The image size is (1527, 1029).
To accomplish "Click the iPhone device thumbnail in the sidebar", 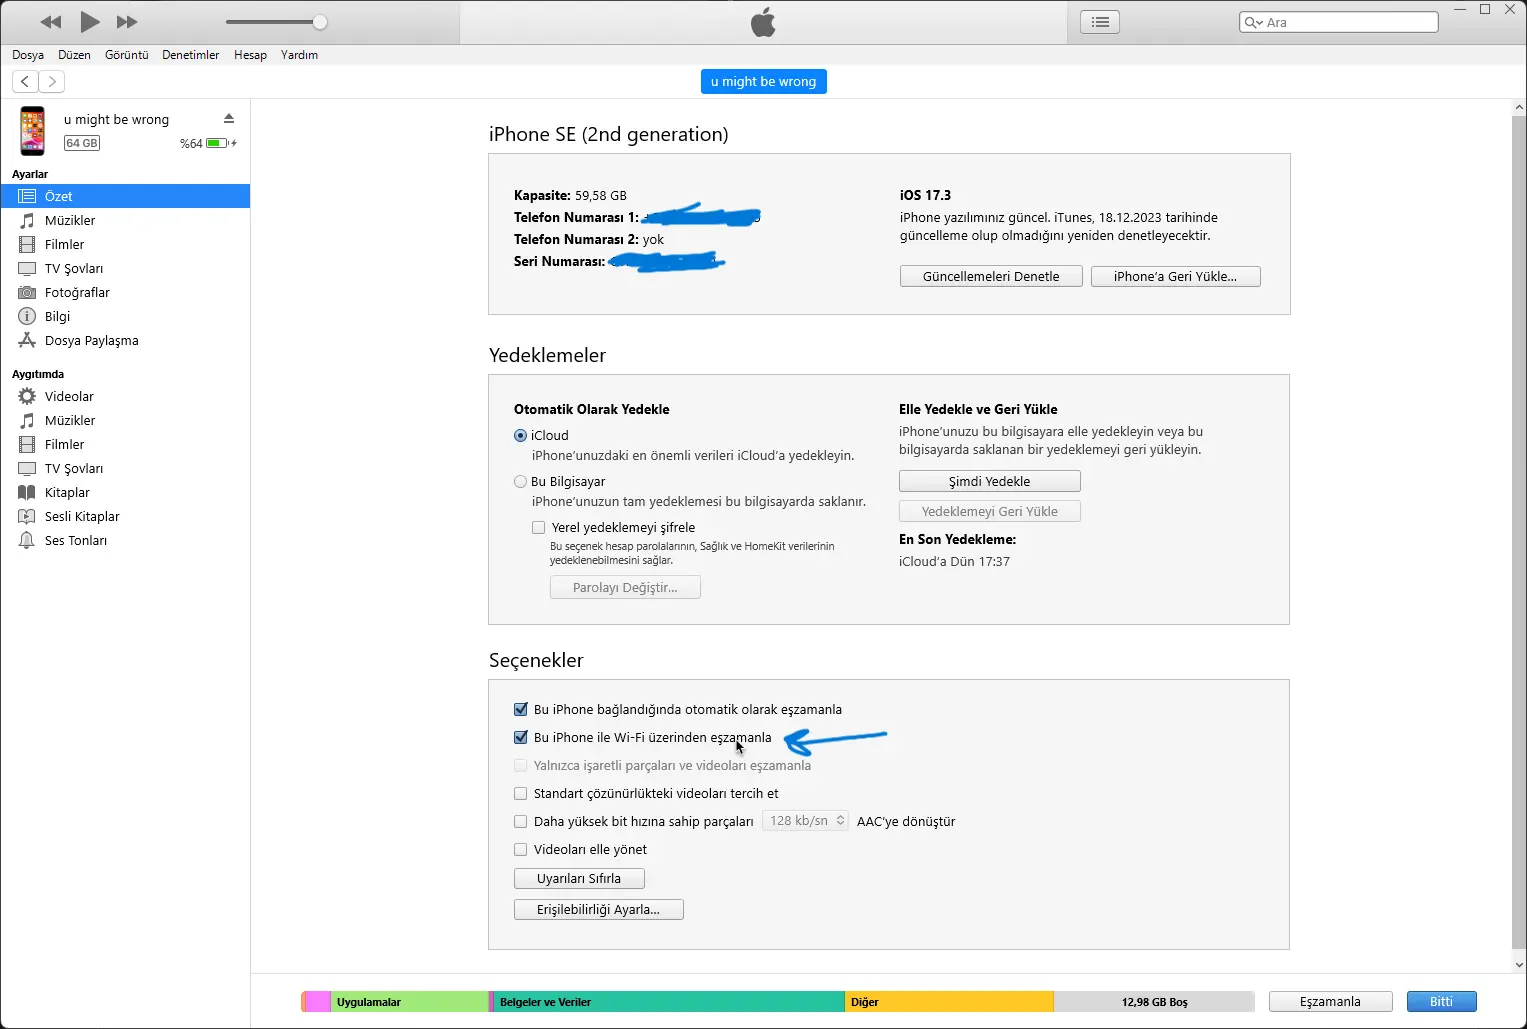I will (x=33, y=131).
